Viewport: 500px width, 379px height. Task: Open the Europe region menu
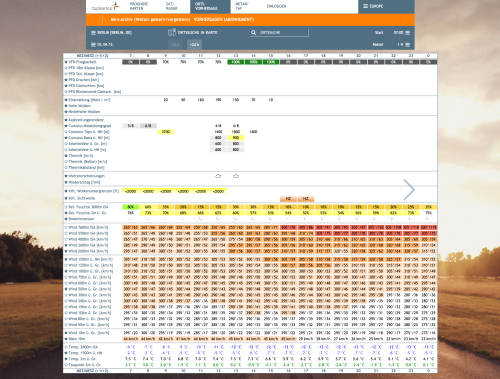373,6
